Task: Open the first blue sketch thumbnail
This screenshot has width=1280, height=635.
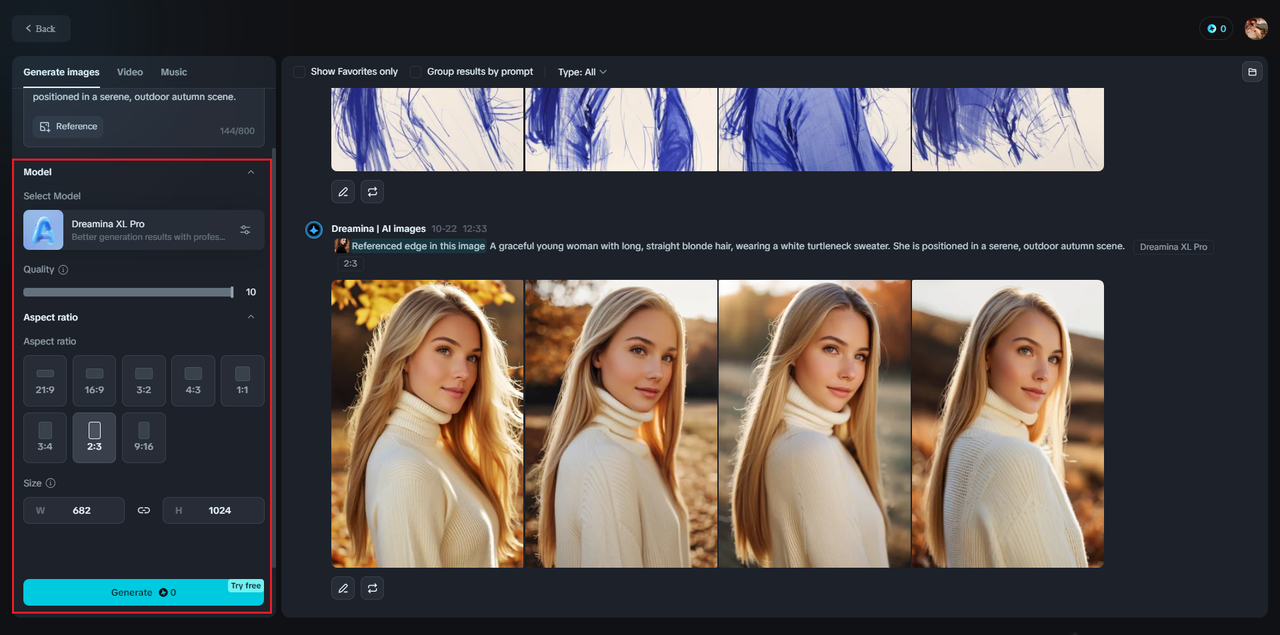Action: (427, 129)
